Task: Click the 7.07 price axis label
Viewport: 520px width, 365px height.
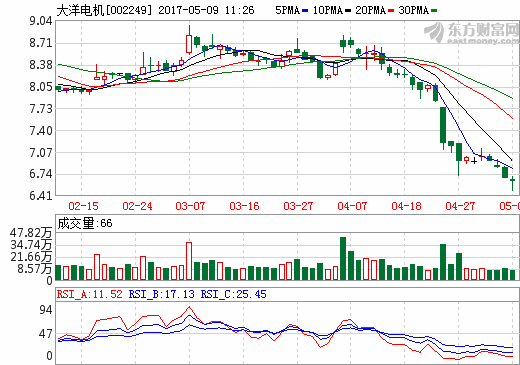Action: pos(41,152)
